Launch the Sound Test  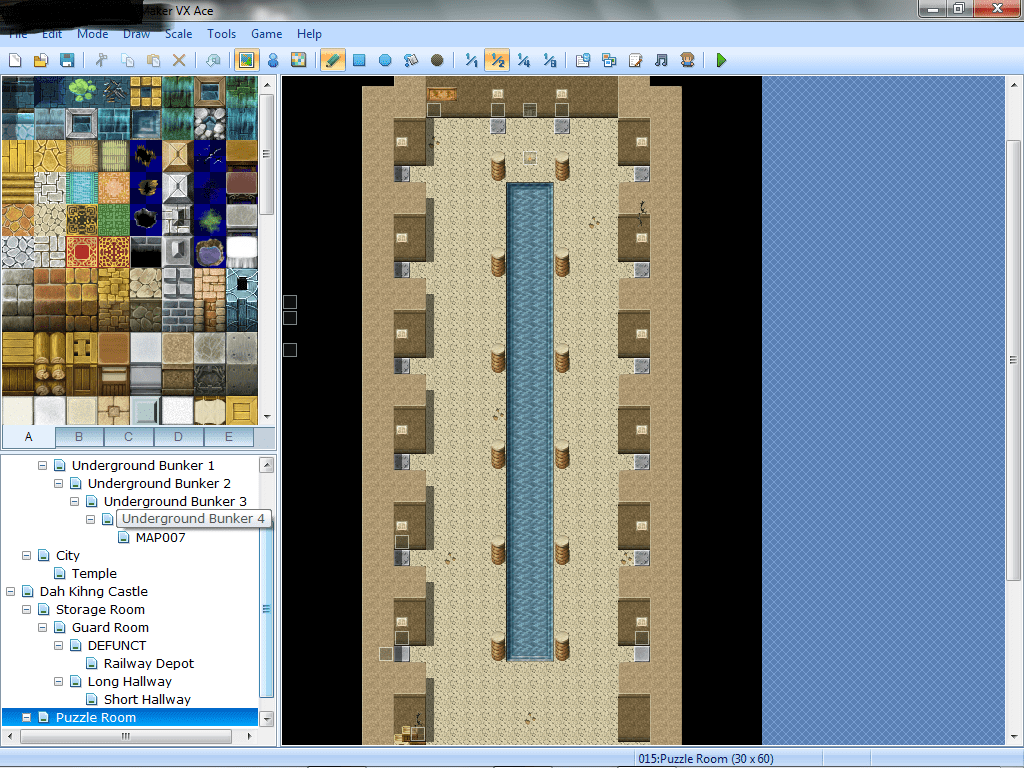[x=661, y=60]
